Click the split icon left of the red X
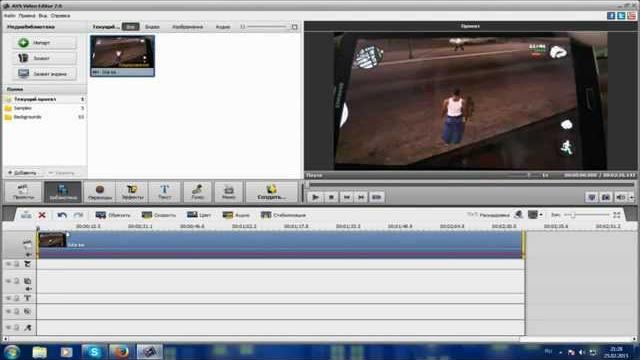Image resolution: width=640 pixels, height=360 pixels. coord(26,215)
